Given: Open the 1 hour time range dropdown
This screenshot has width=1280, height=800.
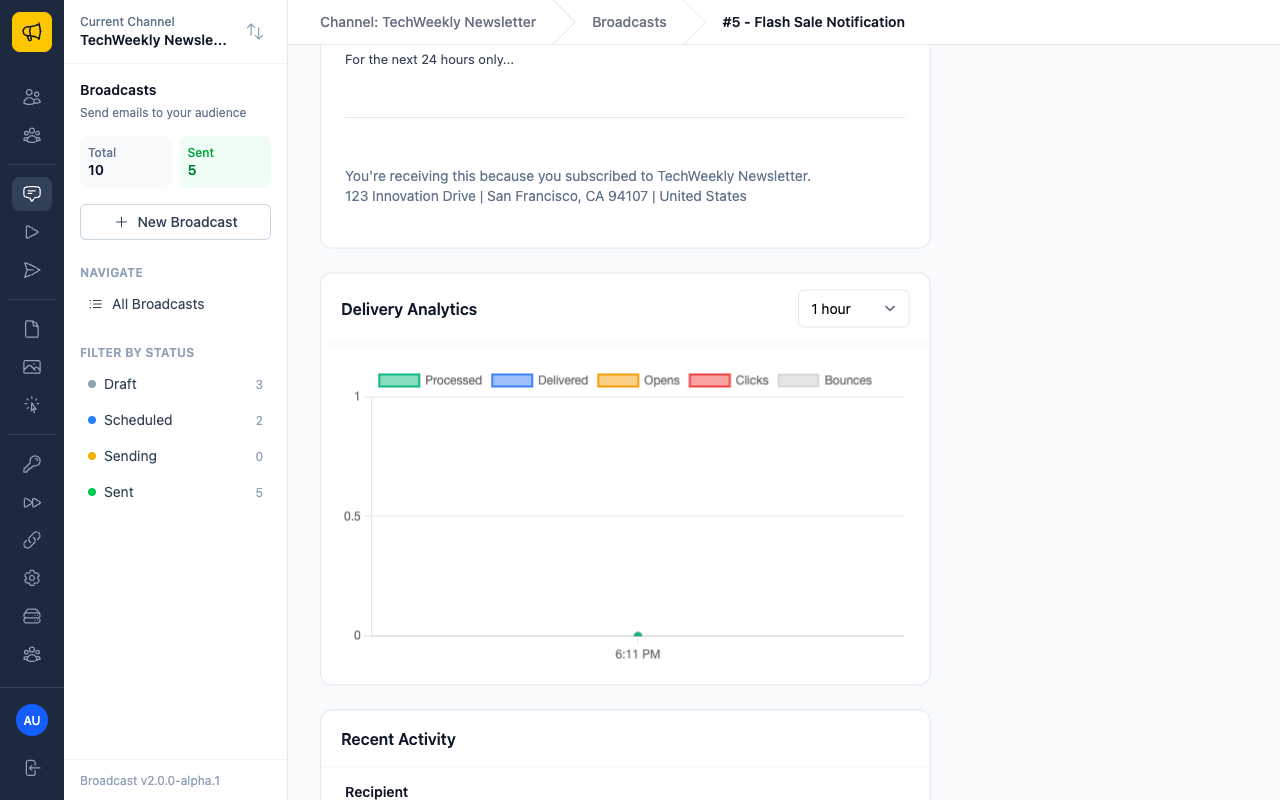Looking at the screenshot, I should tap(853, 309).
